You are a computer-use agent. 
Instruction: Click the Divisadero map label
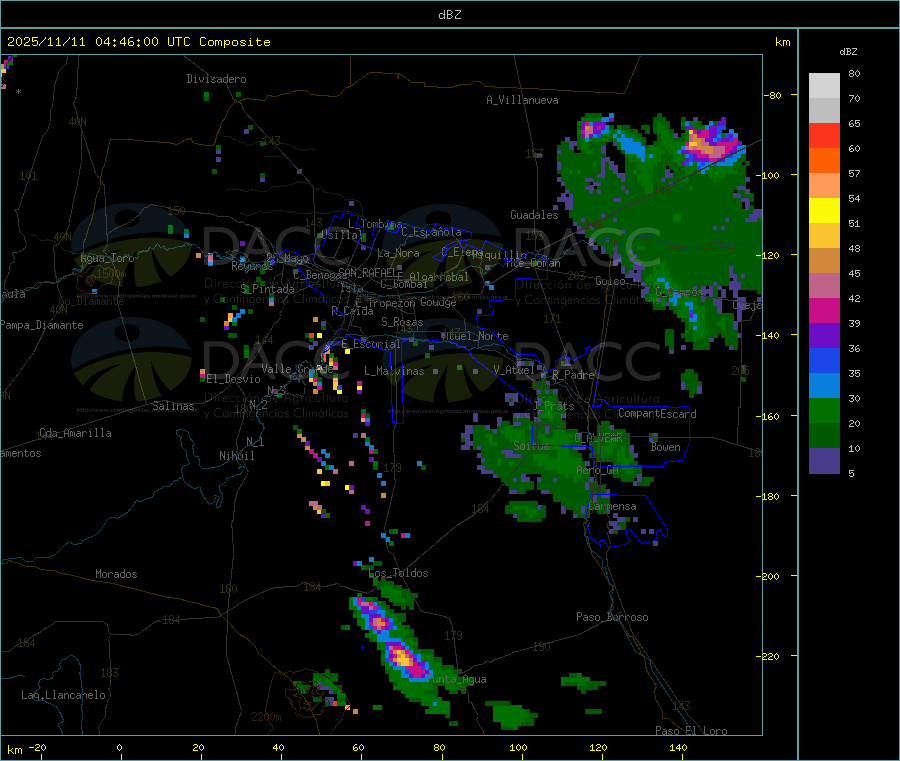[216, 79]
